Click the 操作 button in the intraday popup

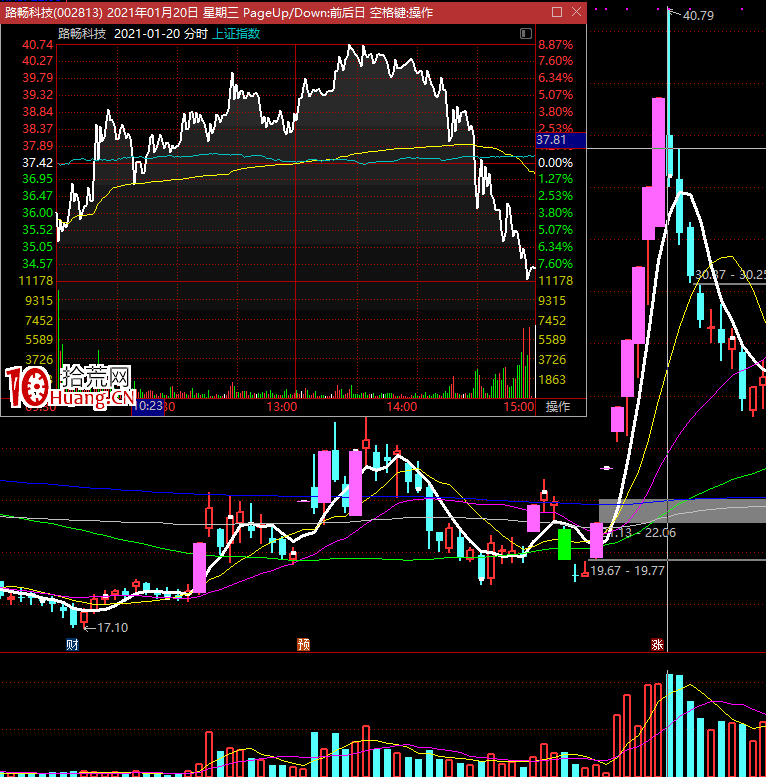[557, 407]
